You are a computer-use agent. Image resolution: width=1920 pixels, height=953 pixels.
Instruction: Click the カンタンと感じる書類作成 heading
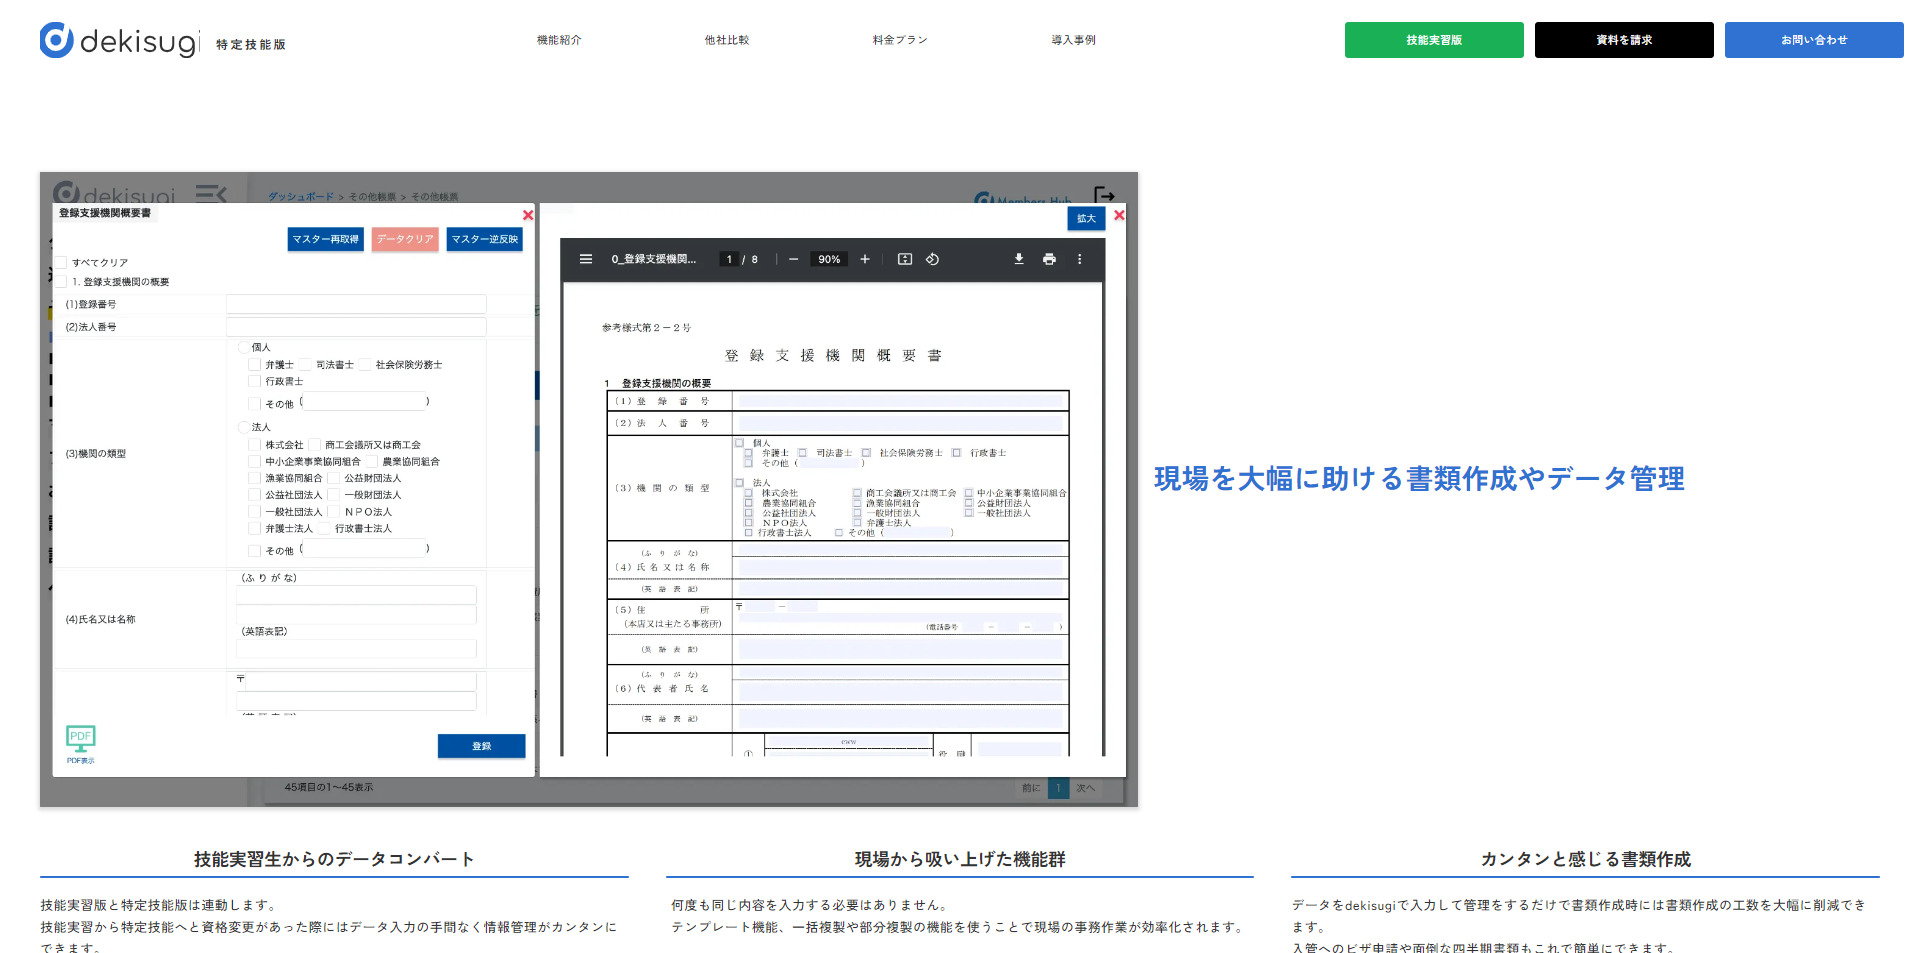pyautogui.click(x=1585, y=859)
